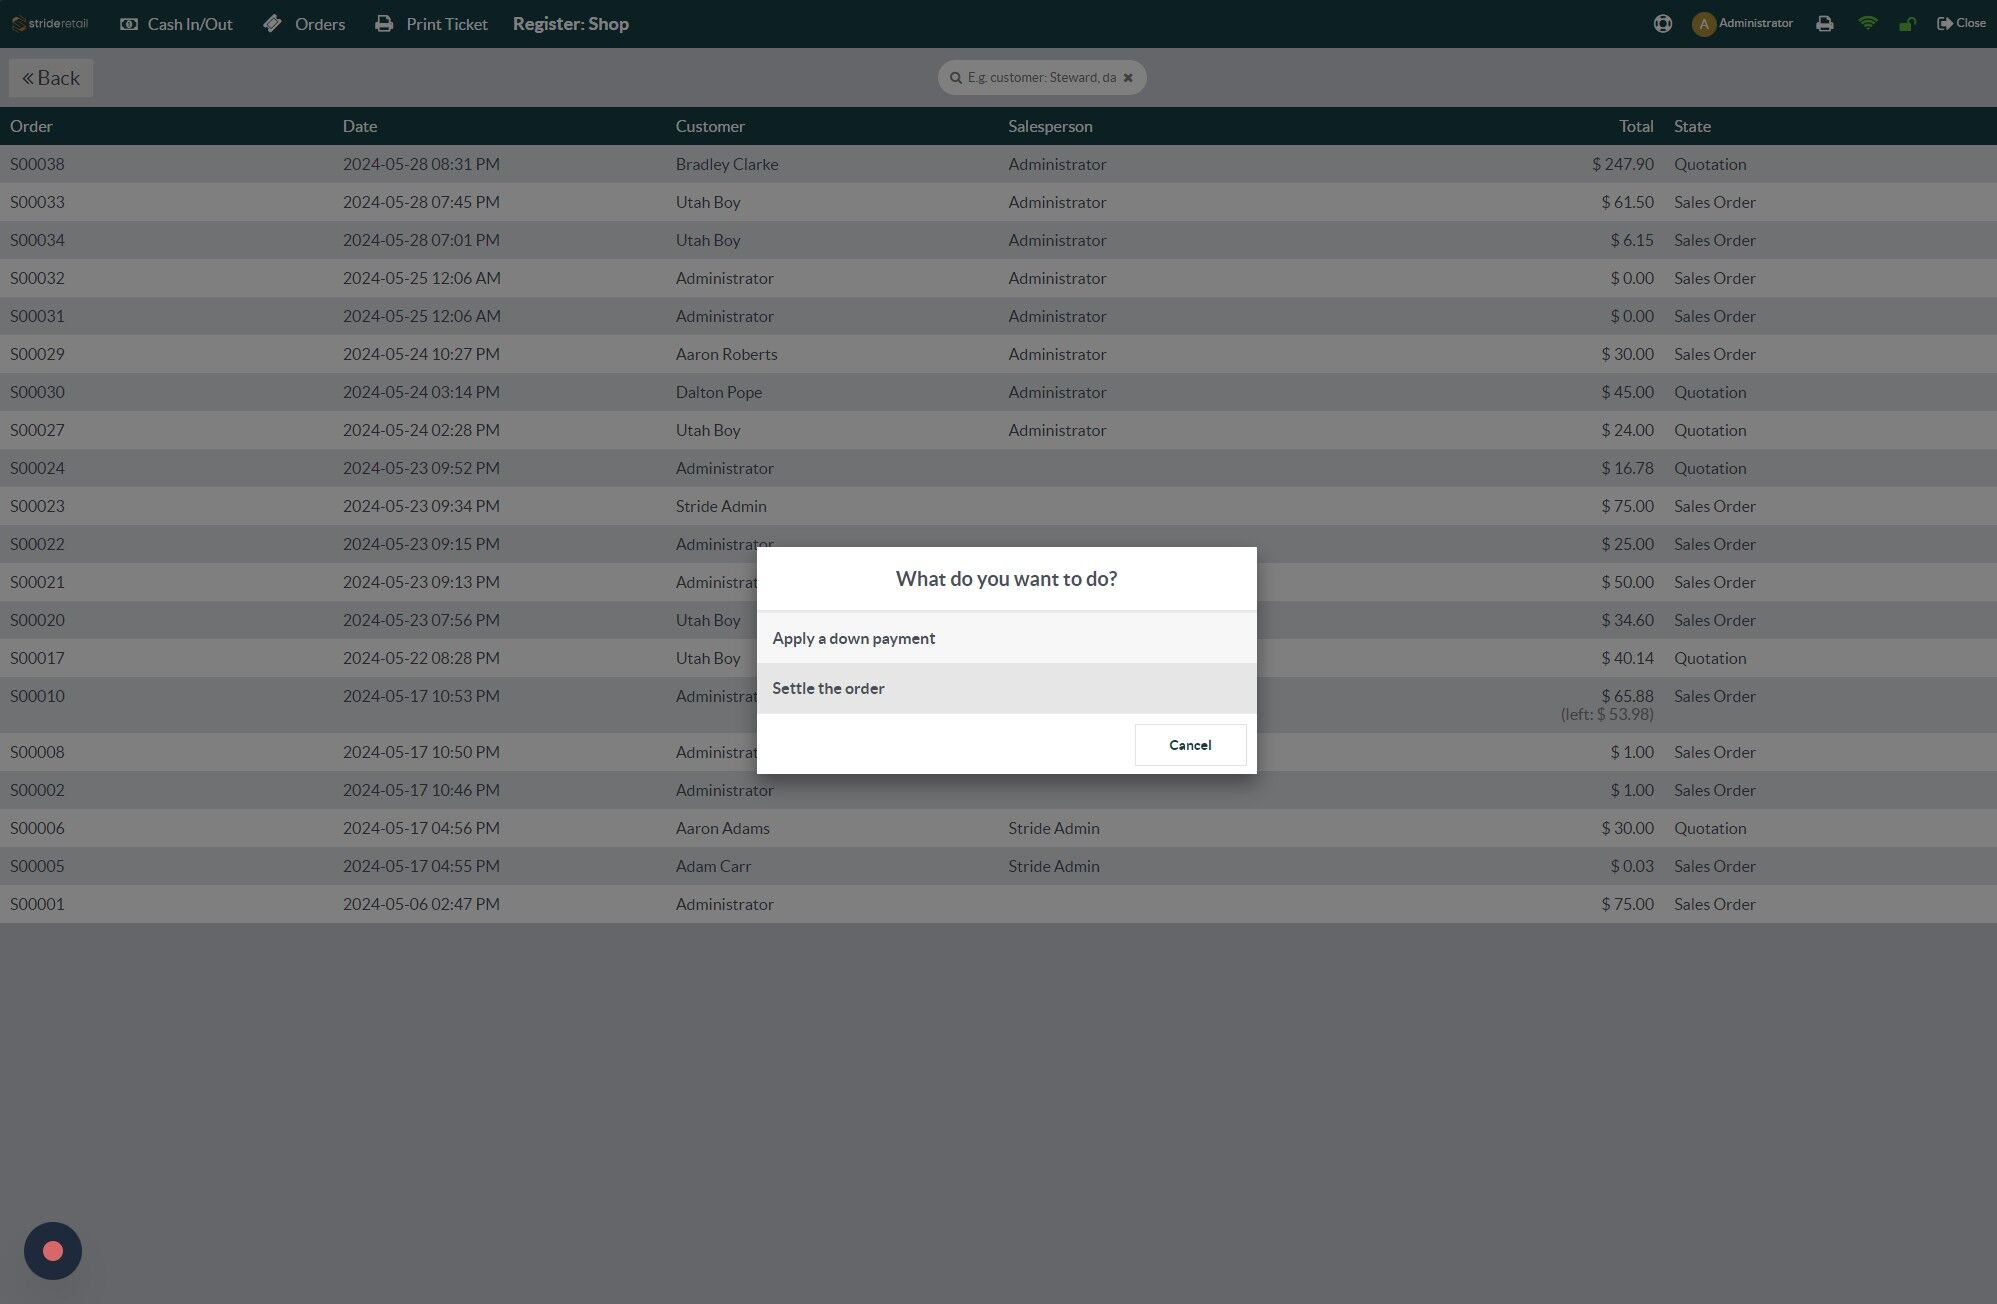
Task: Click the printer status icon in header
Action: click(x=1824, y=24)
